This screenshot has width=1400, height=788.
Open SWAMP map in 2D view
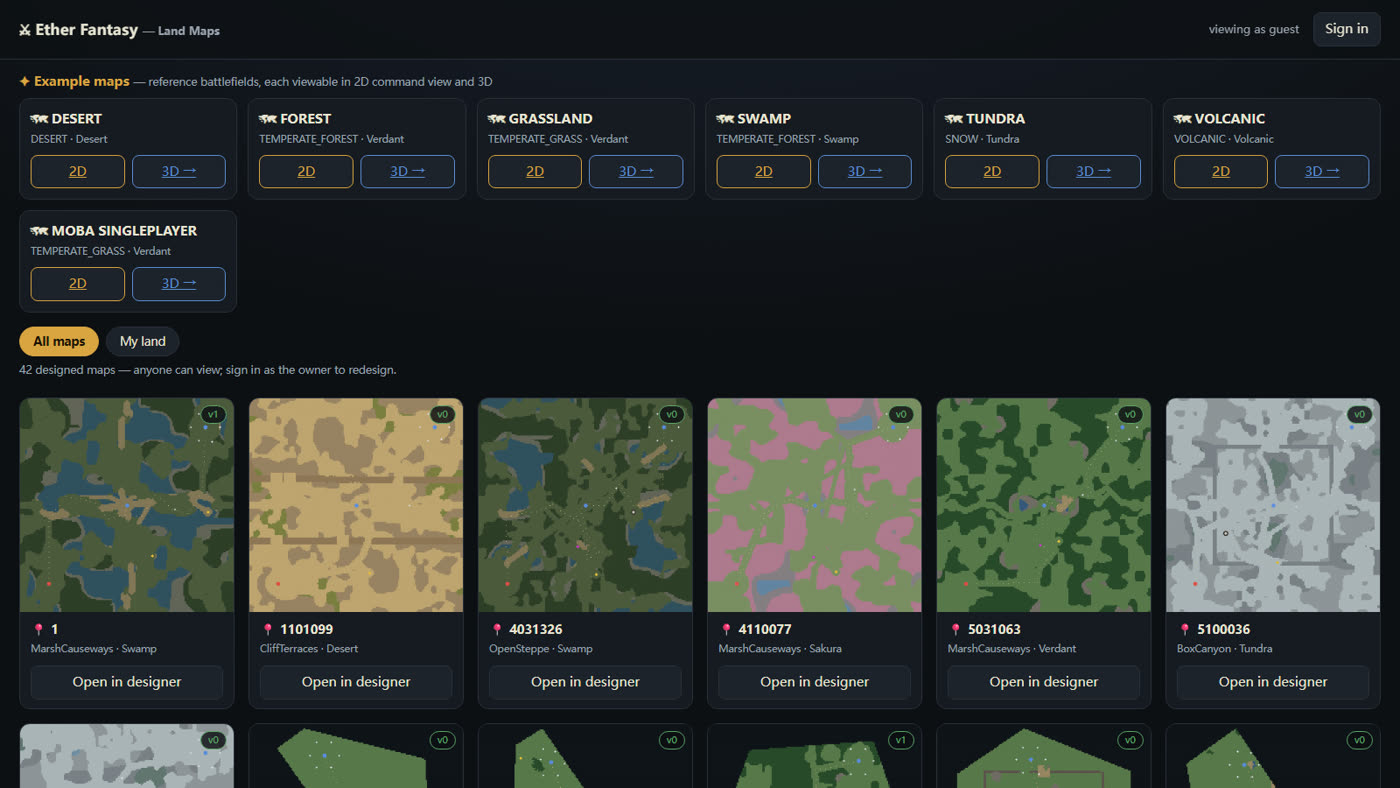point(764,171)
